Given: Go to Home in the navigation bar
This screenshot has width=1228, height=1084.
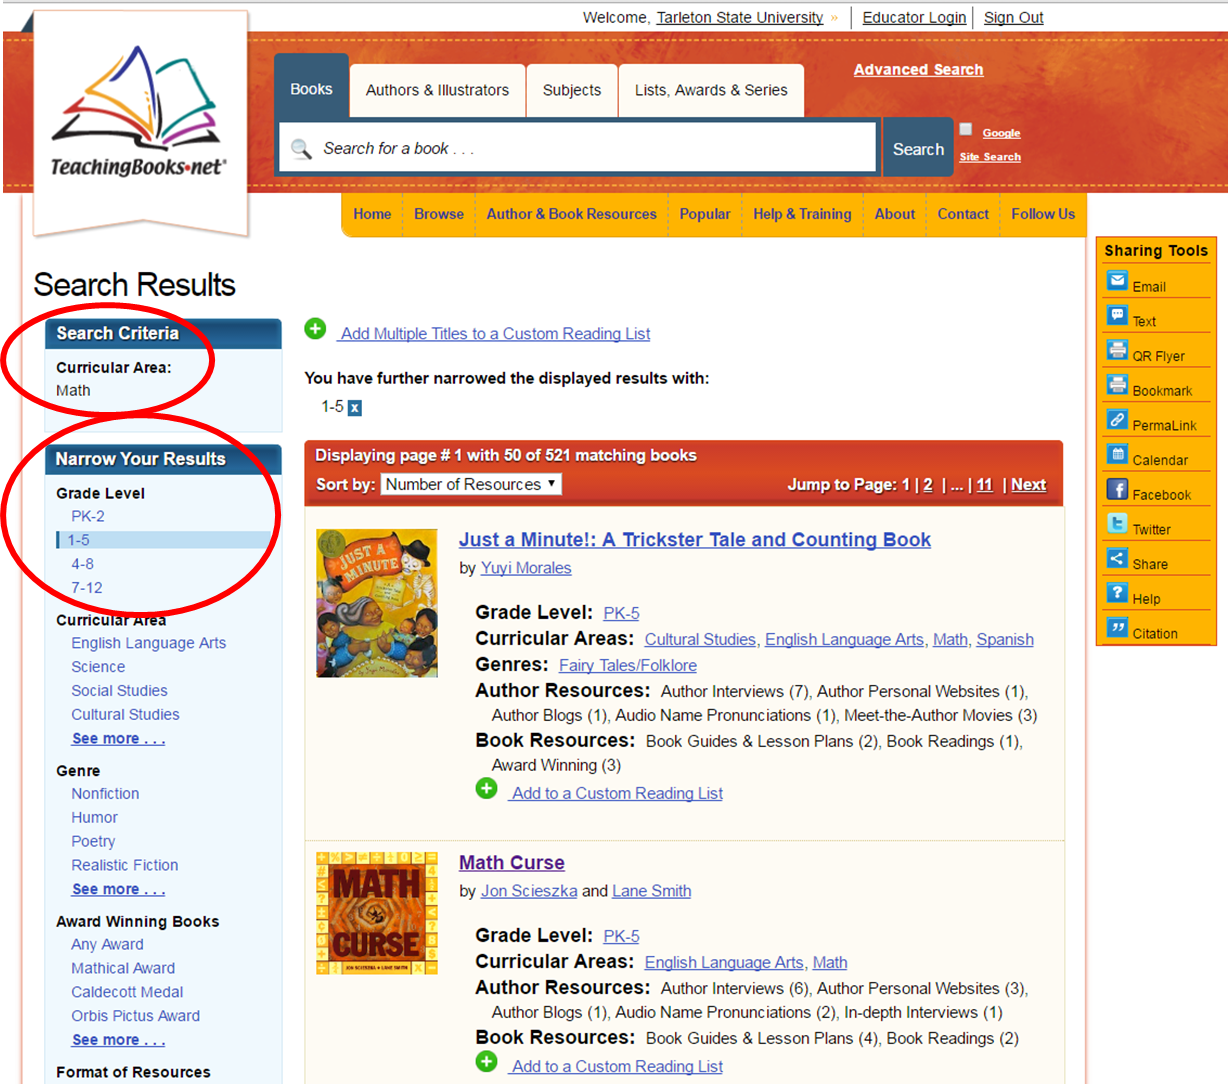Looking at the screenshot, I should coord(372,214).
